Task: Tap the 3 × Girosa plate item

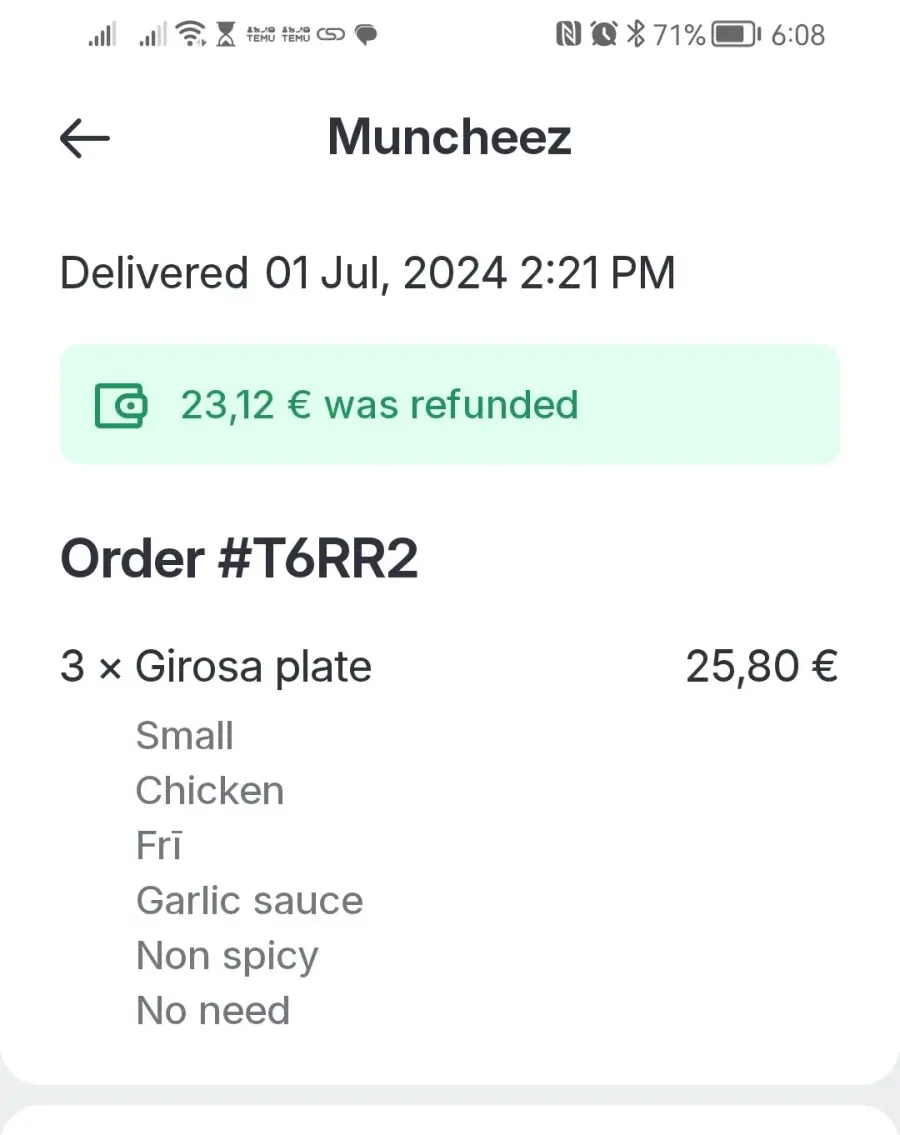Action: click(x=216, y=667)
